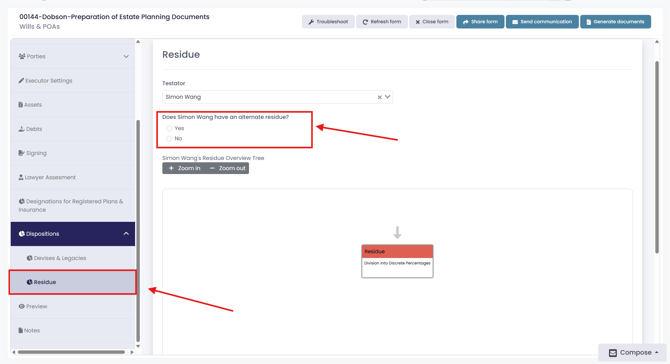Open the Testator dropdown arrow
Viewport: 670px width, 364px height.
pos(388,97)
